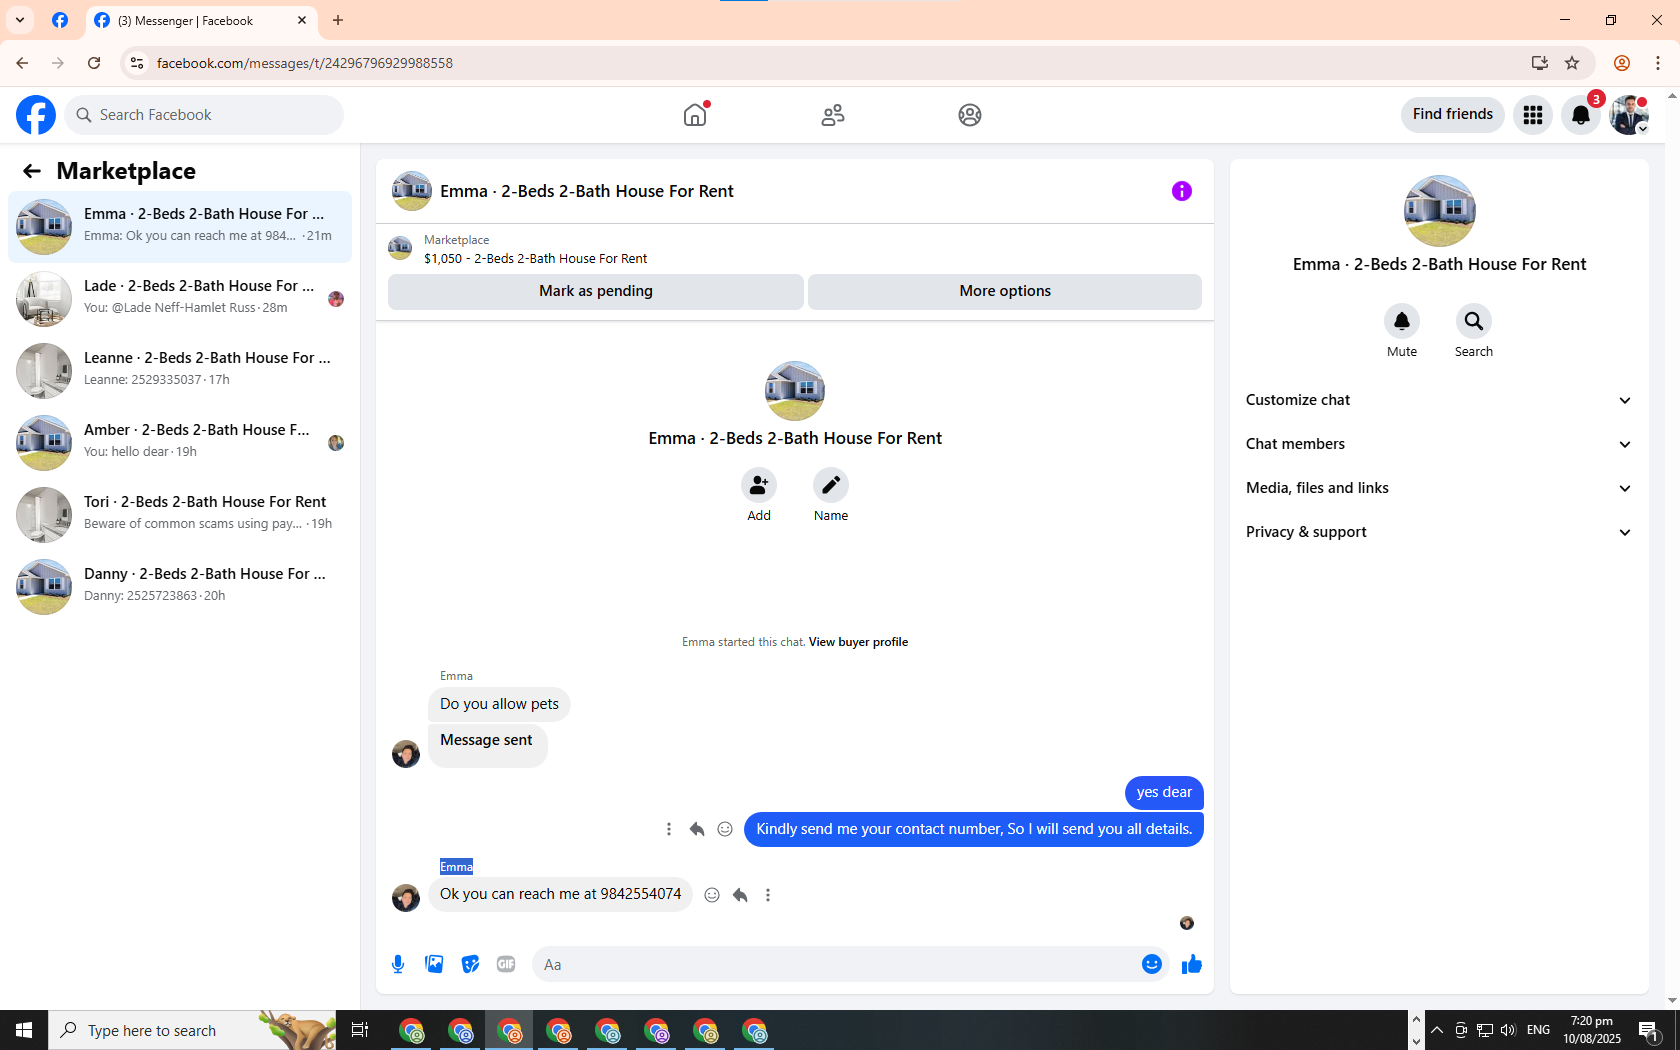
Task: Click Find friends button
Action: coord(1452,115)
